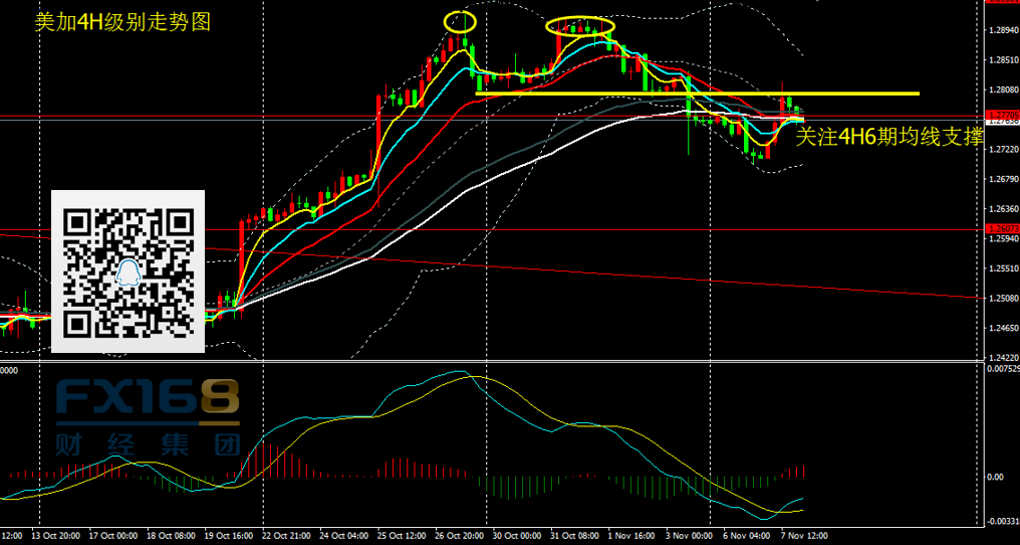Click the chart title 美加4H级别走势图
1020x545 pixels.
coord(122,22)
